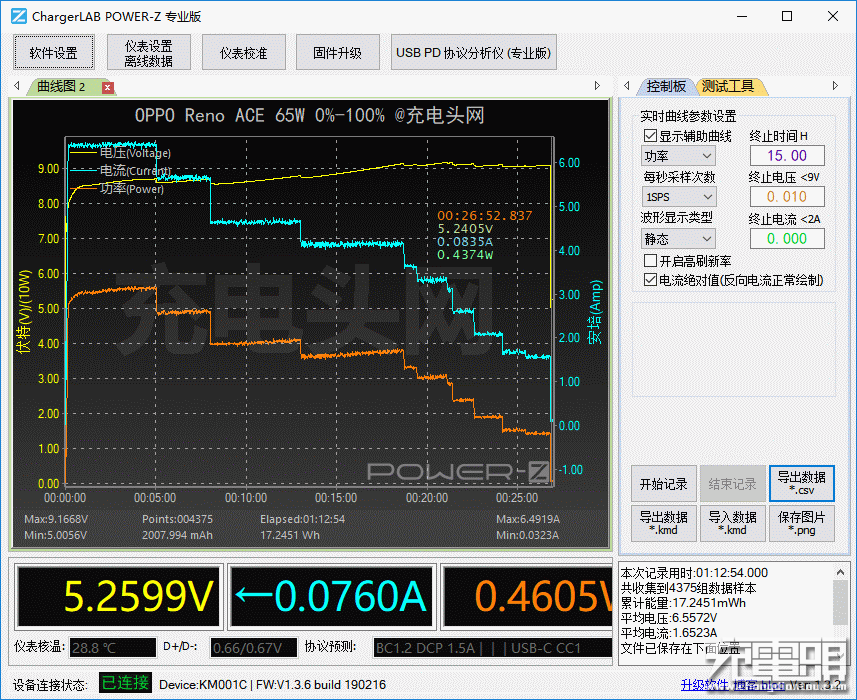Switch to the 控制板 tab
Viewport: 857px width, 700px height.
point(666,86)
